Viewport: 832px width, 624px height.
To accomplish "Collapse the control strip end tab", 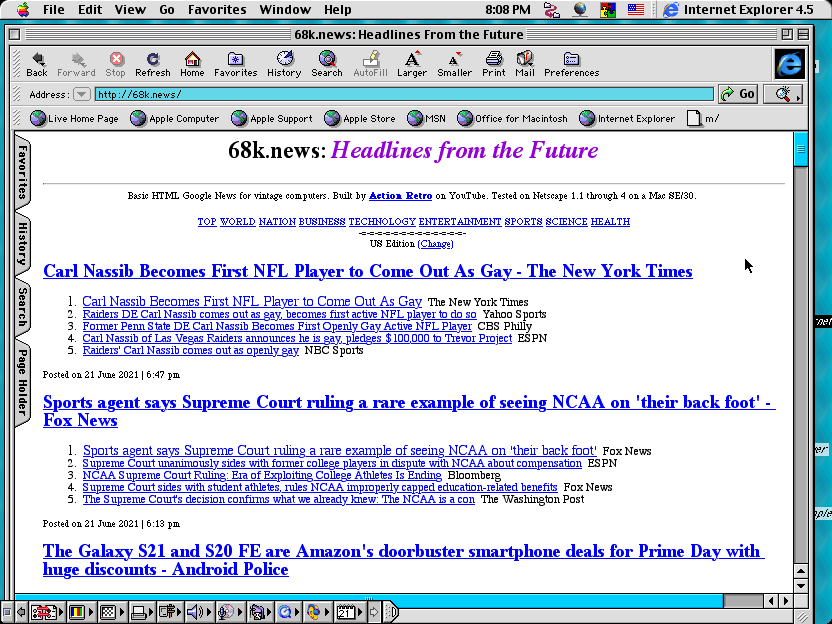I will click(x=391, y=612).
